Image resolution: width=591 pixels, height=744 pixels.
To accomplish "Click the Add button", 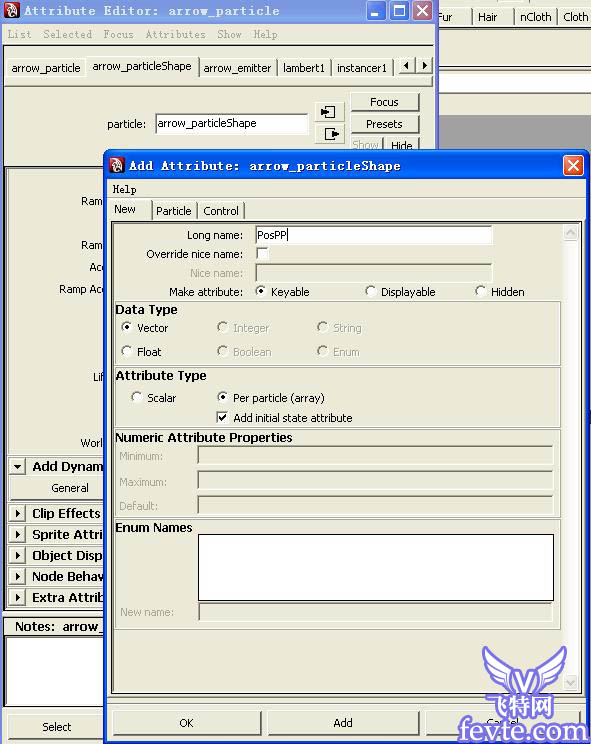I will coord(343,723).
